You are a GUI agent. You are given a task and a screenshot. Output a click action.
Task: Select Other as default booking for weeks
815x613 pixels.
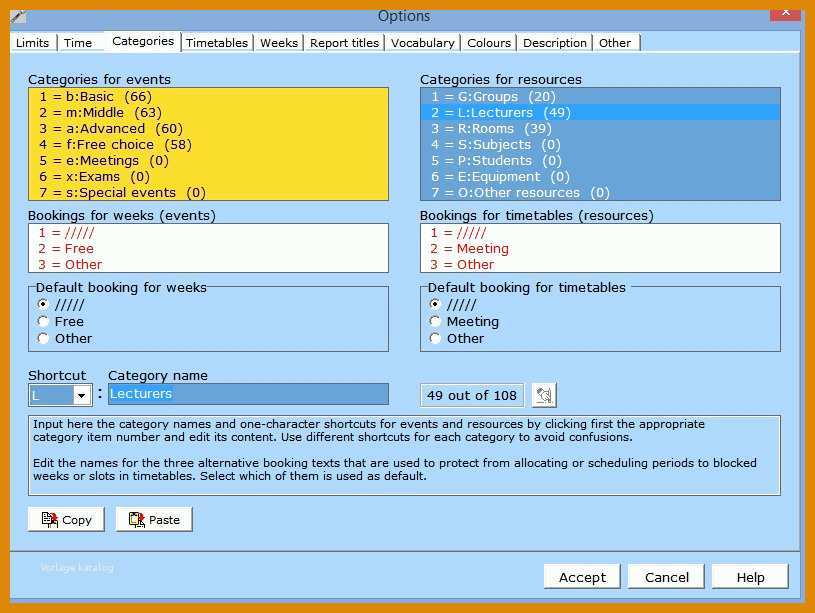click(x=43, y=338)
